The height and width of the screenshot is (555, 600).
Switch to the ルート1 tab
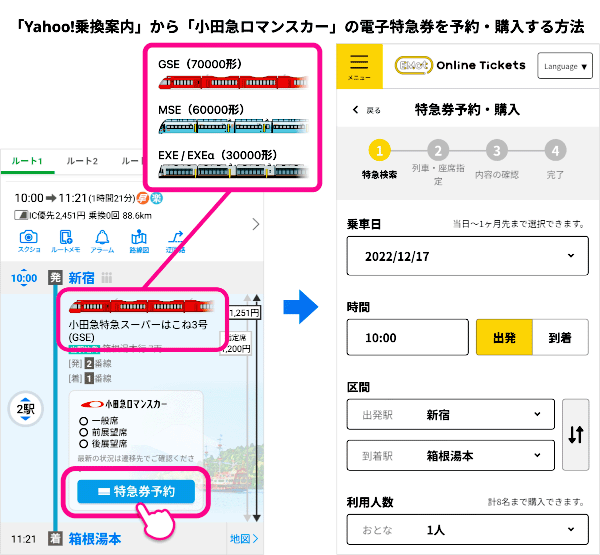27,161
